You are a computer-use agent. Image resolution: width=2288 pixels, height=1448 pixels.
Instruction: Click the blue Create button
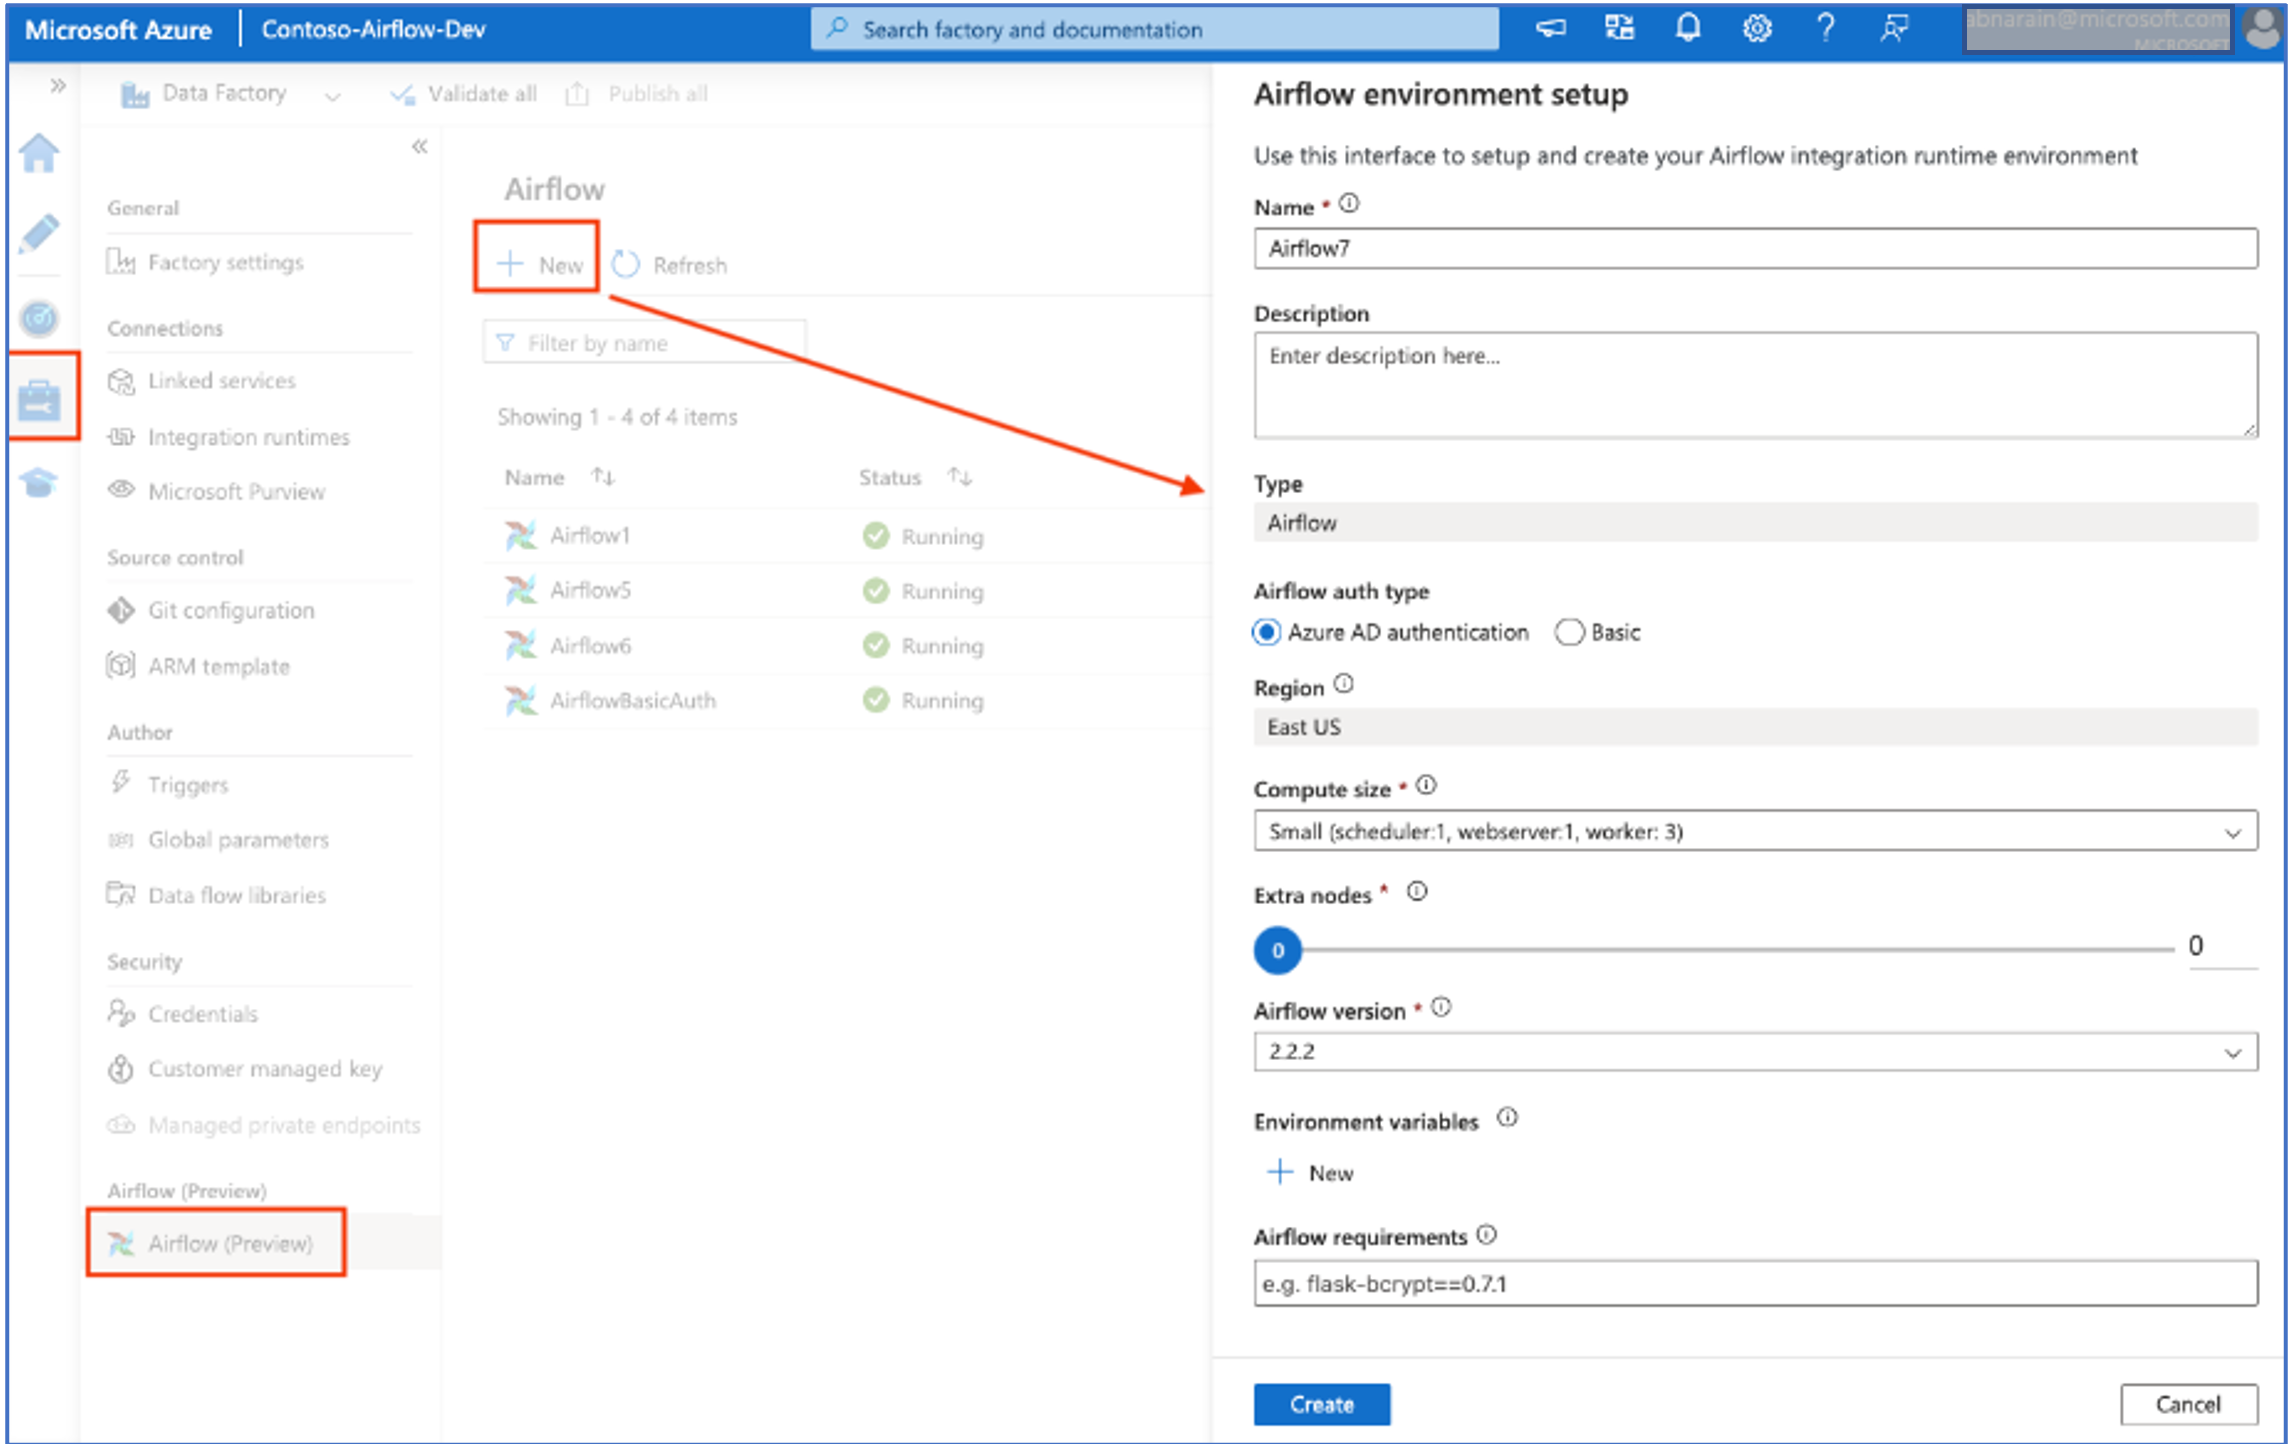tap(1320, 1404)
